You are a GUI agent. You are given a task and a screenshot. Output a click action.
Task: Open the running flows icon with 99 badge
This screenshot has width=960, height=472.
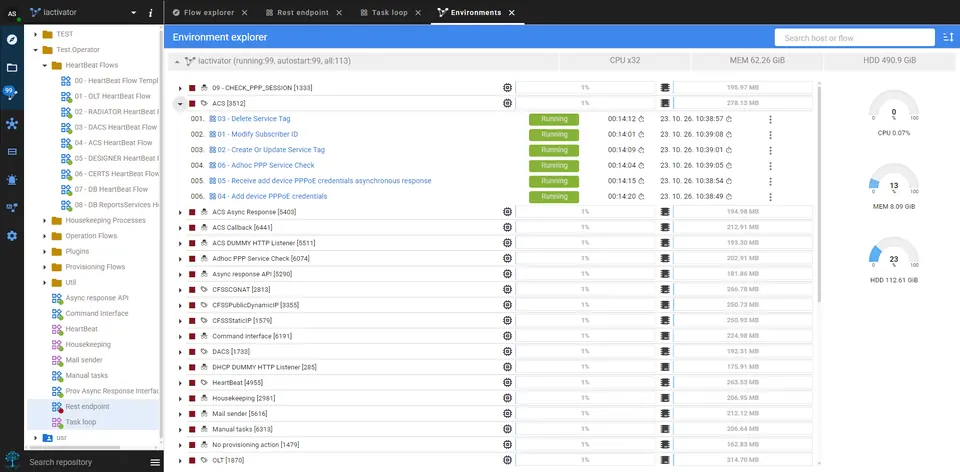(x=10, y=94)
